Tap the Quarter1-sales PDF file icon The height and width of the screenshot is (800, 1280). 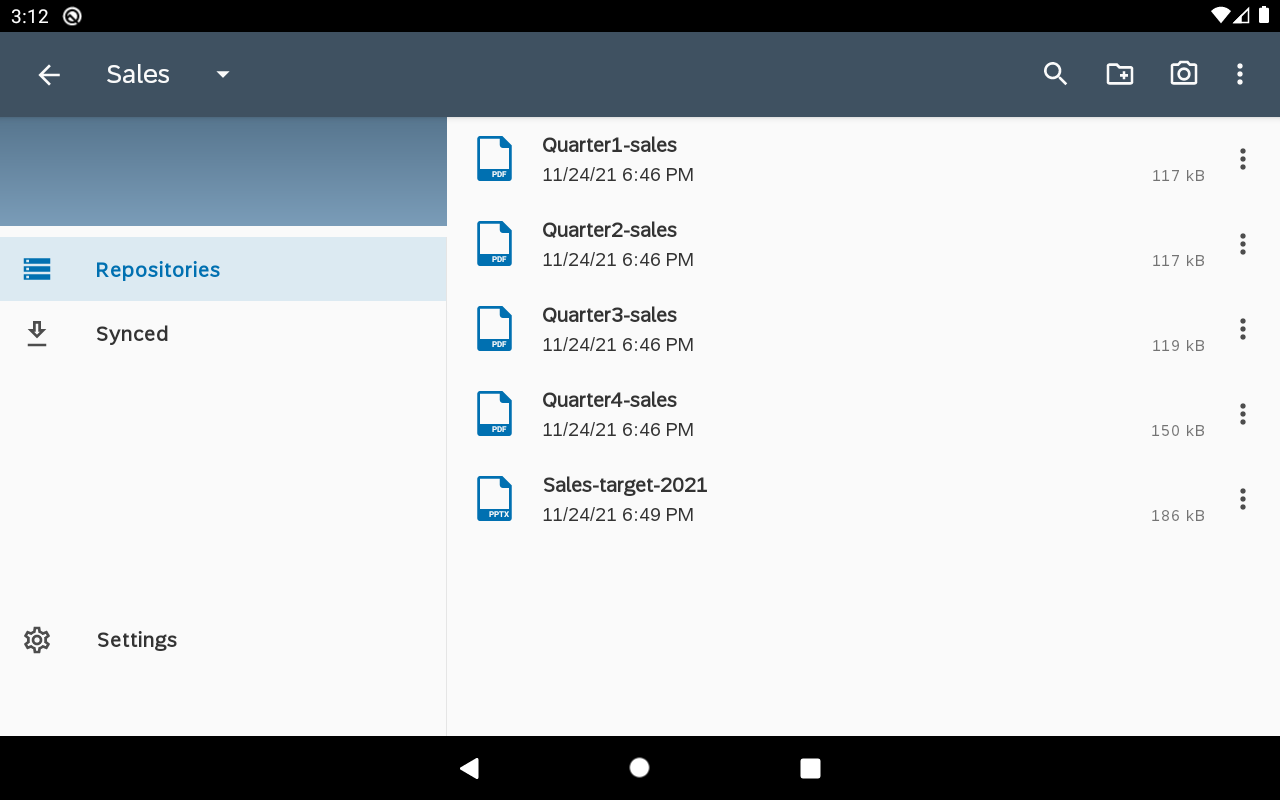coord(494,159)
